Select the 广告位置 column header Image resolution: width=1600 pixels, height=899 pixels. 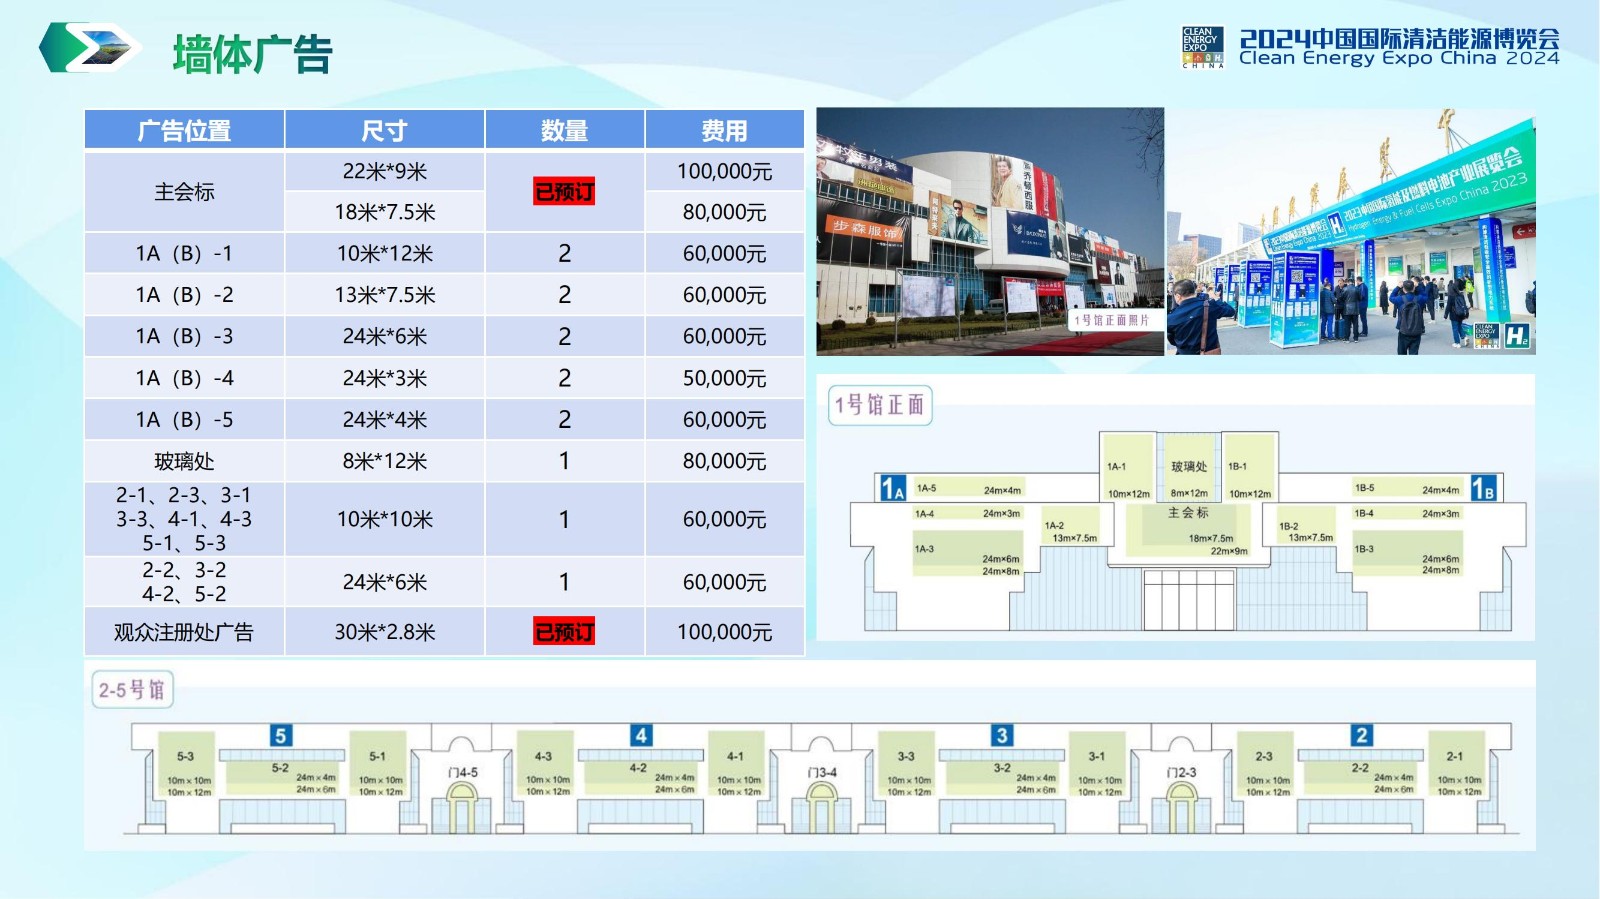tap(184, 130)
